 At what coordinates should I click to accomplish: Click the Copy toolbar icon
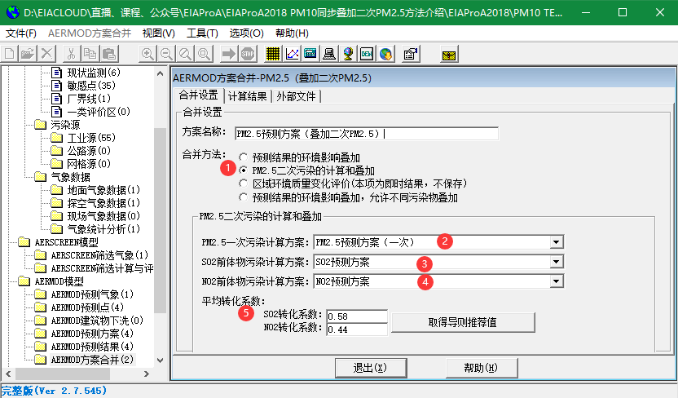(90, 54)
